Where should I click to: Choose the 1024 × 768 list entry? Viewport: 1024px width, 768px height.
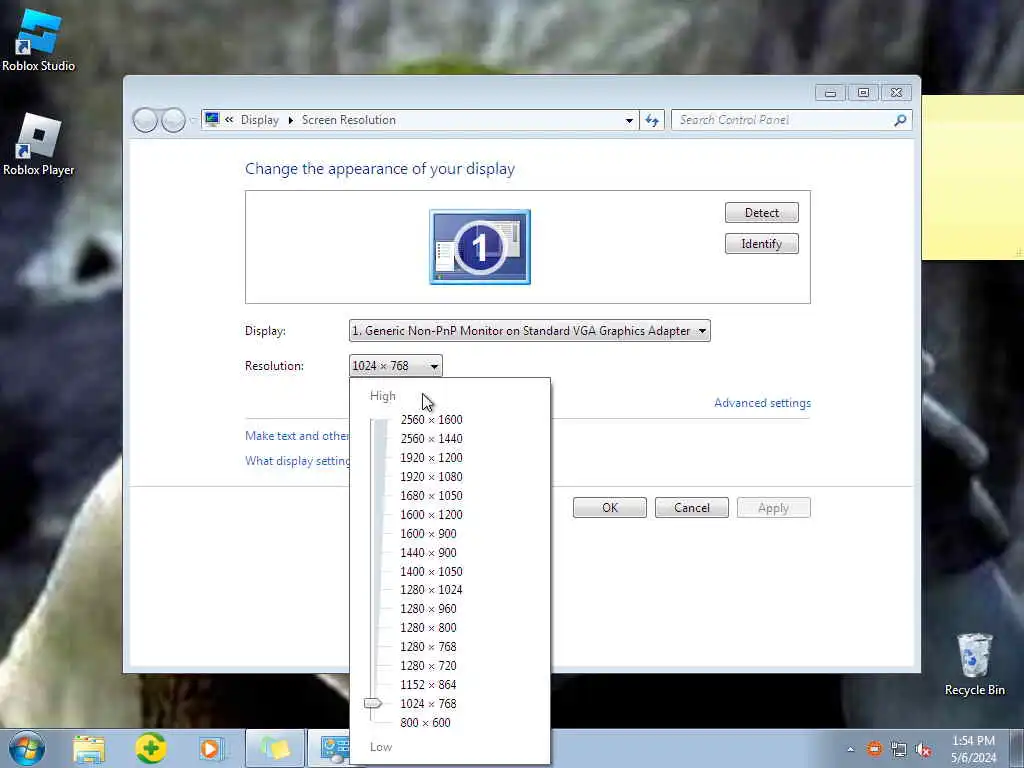pos(428,703)
